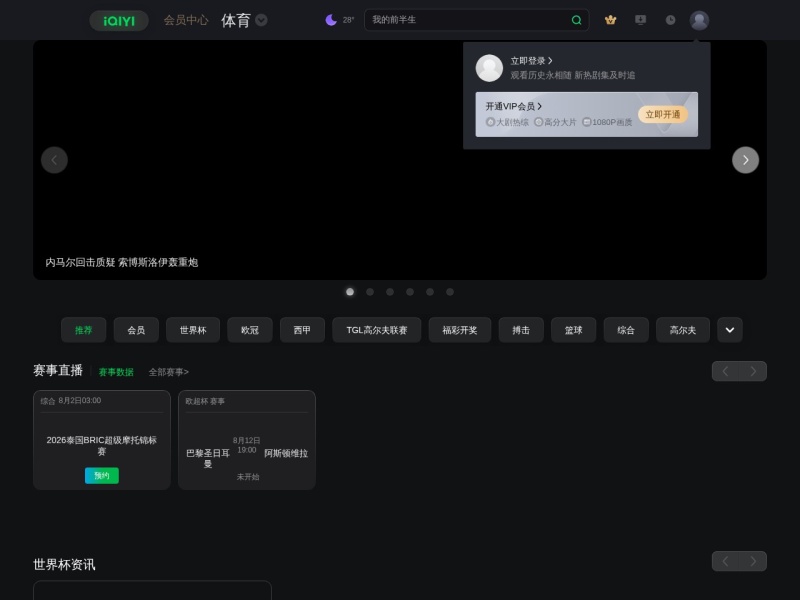The width and height of the screenshot is (800, 600).
Task: Click the green search magnifier icon
Action: [577, 20]
